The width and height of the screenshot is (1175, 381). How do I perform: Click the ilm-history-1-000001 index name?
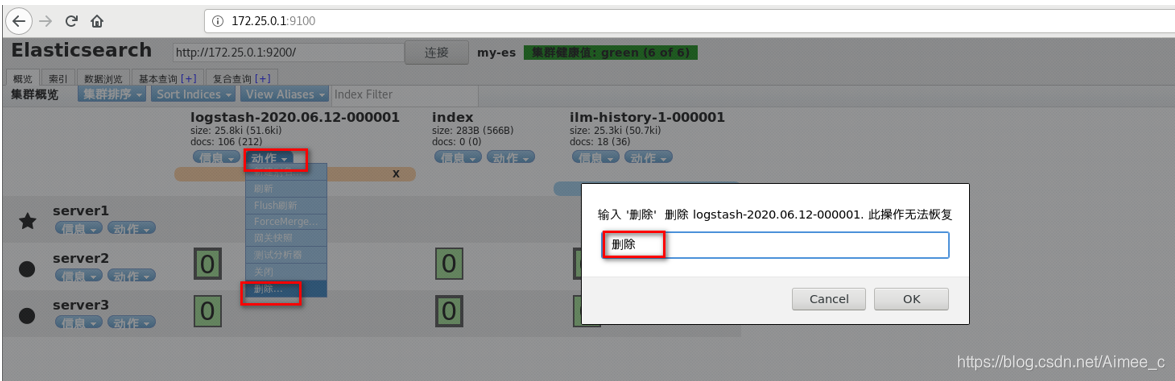click(647, 118)
